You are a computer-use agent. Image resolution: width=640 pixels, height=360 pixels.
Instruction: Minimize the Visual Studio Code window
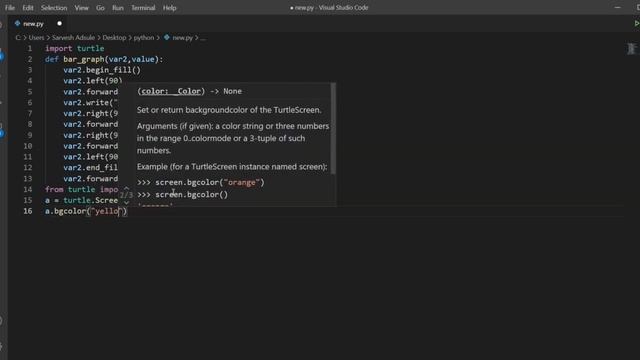tap(618, 7)
